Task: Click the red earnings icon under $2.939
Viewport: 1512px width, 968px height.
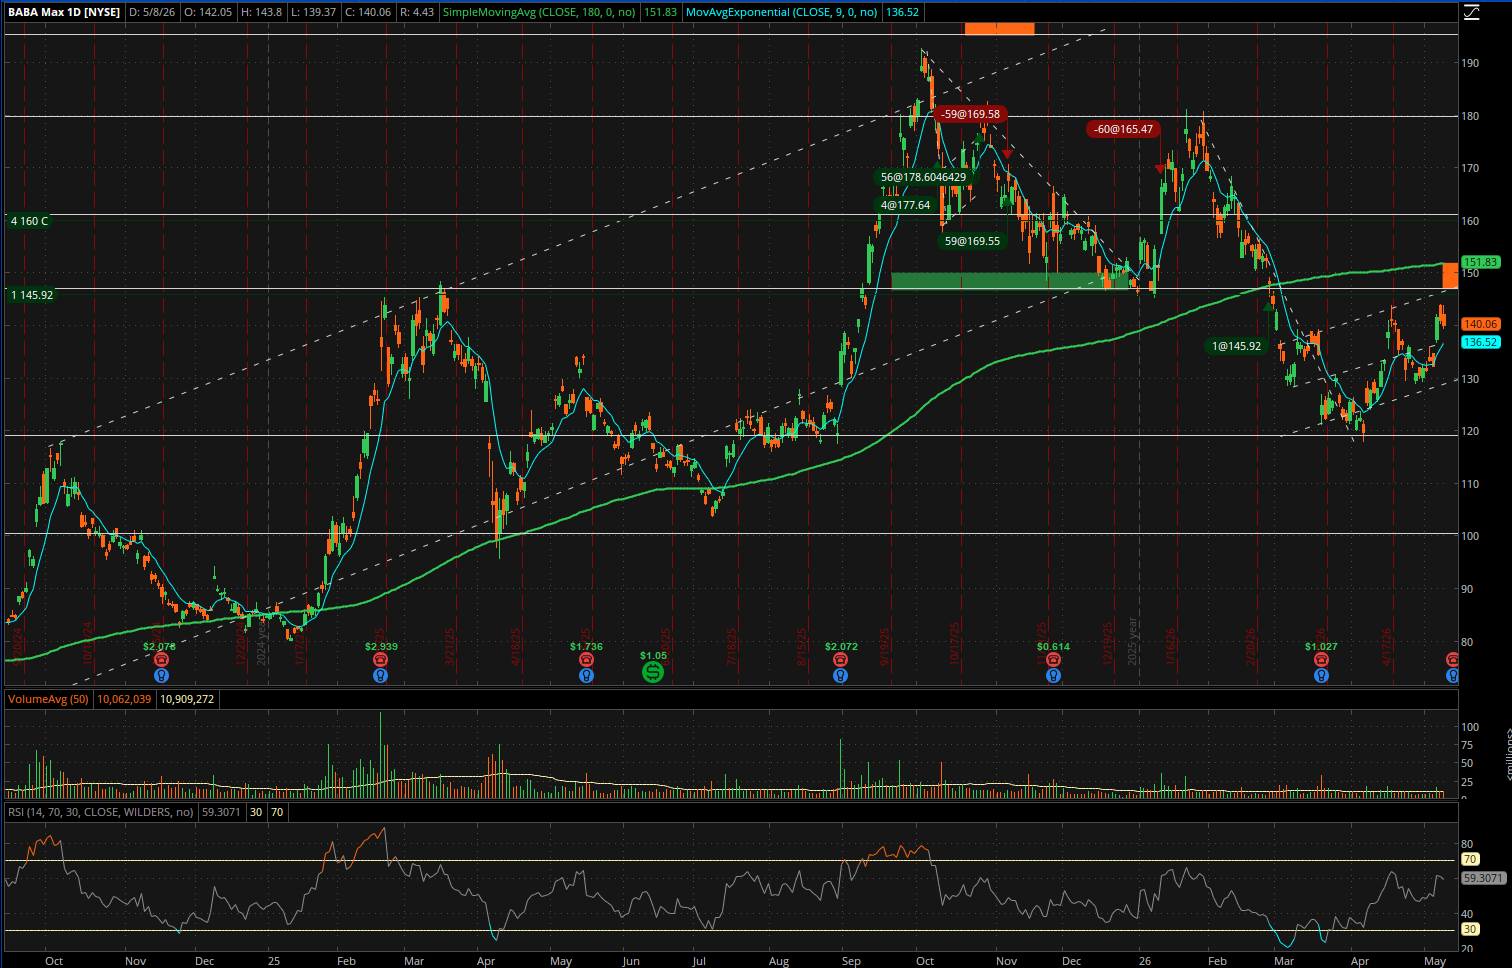Action: point(381,660)
